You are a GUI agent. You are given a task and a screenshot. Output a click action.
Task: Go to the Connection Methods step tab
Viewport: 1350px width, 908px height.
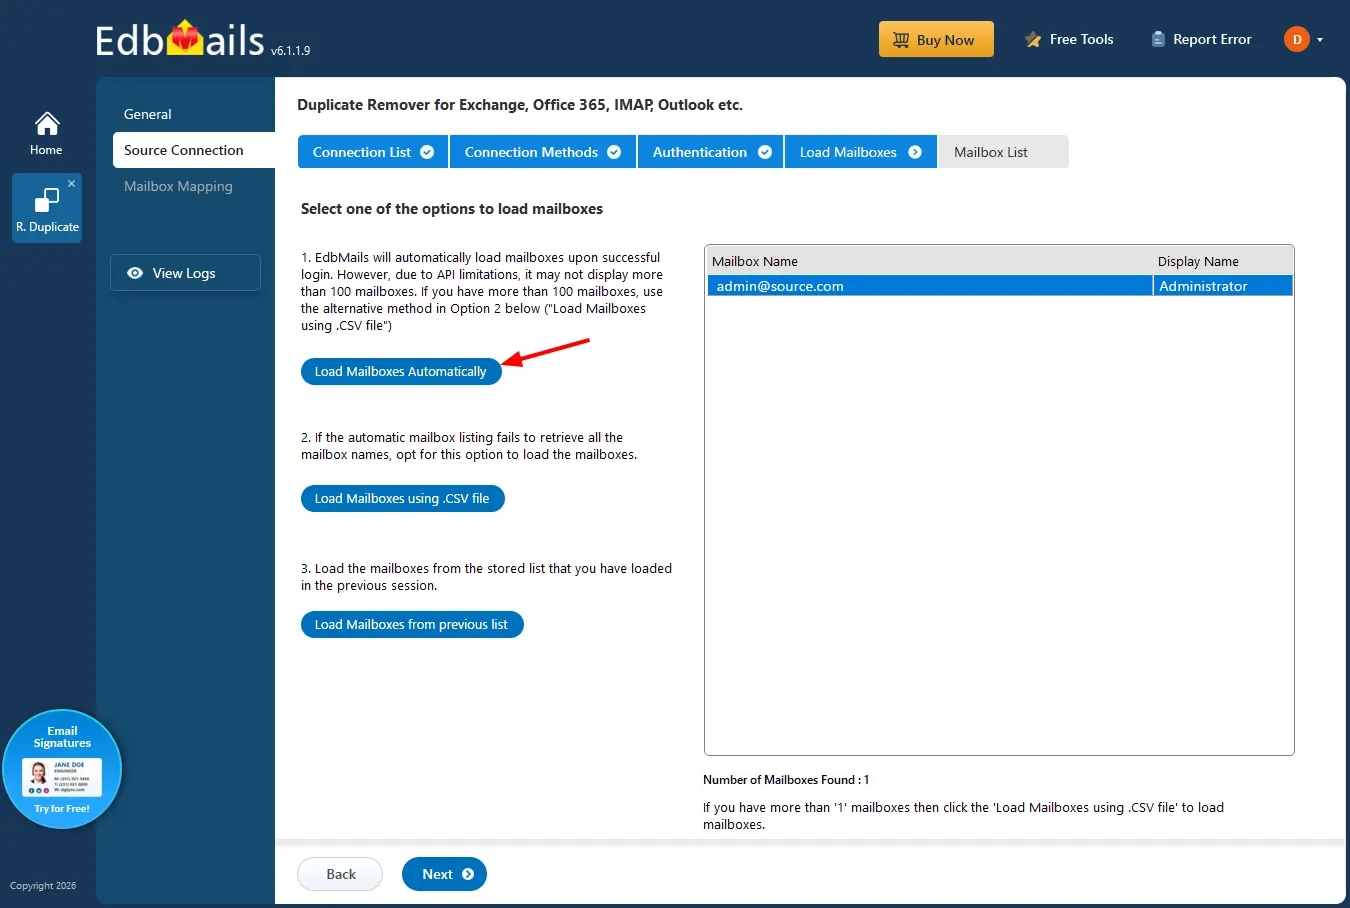point(543,152)
